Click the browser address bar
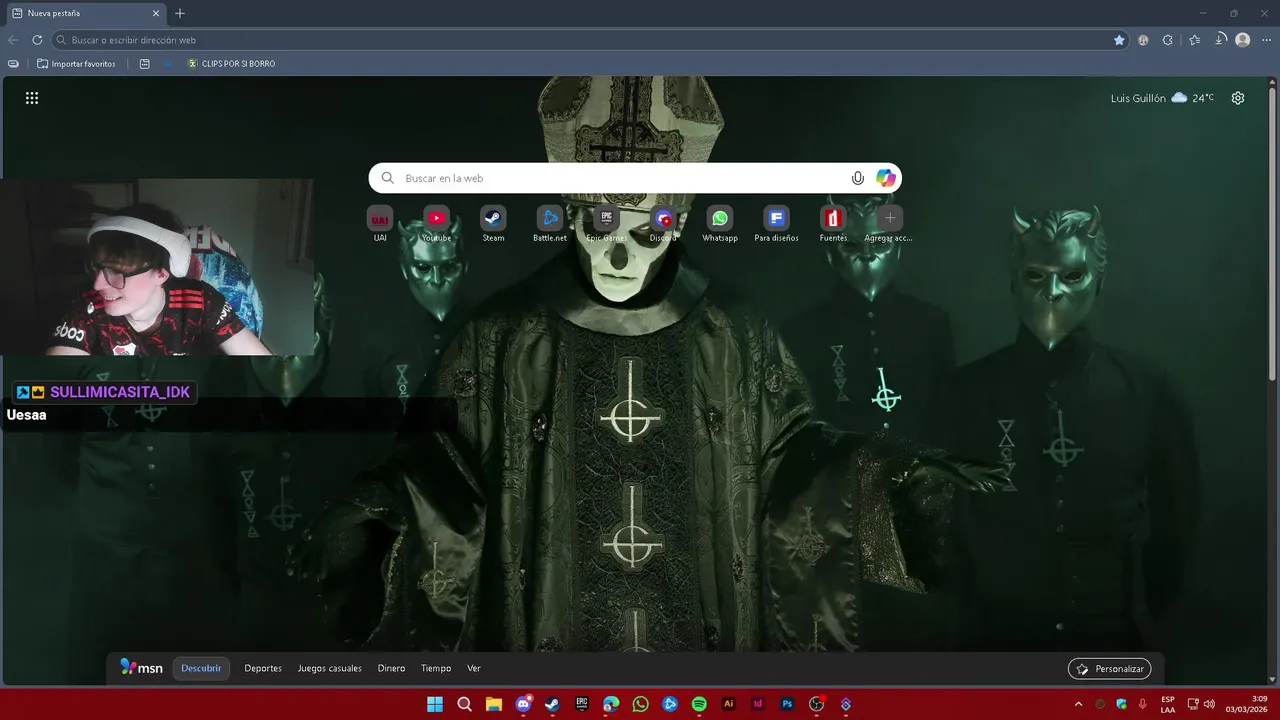The width and height of the screenshot is (1280, 720). point(590,40)
